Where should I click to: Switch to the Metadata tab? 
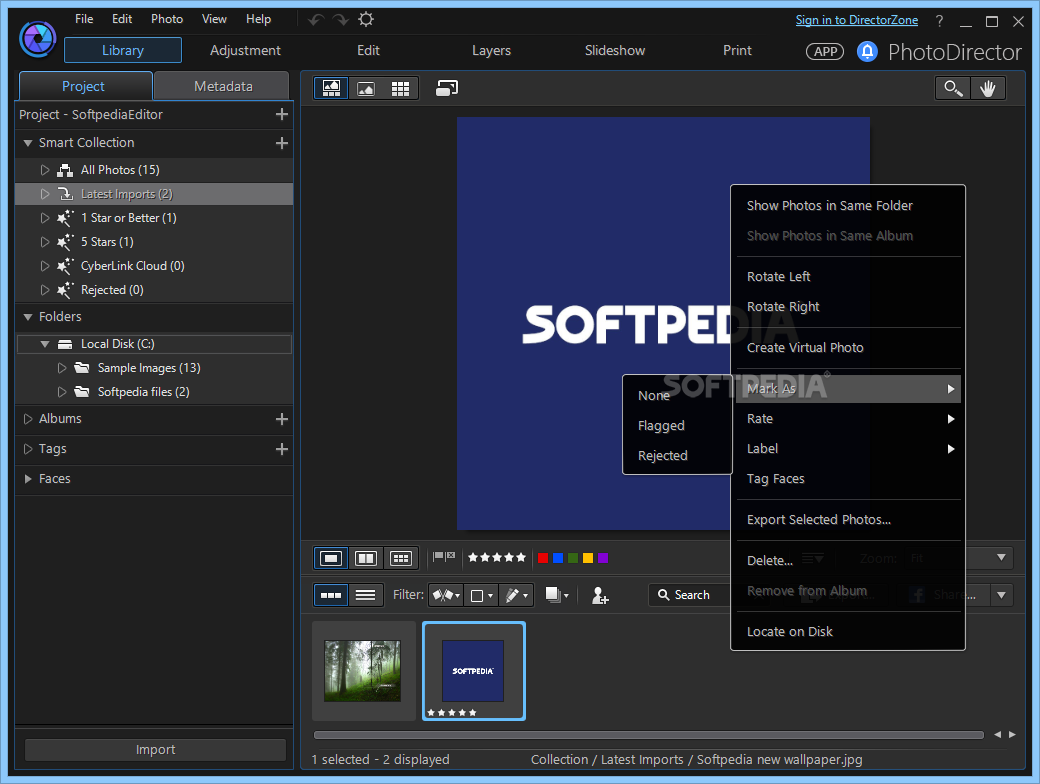click(x=223, y=86)
